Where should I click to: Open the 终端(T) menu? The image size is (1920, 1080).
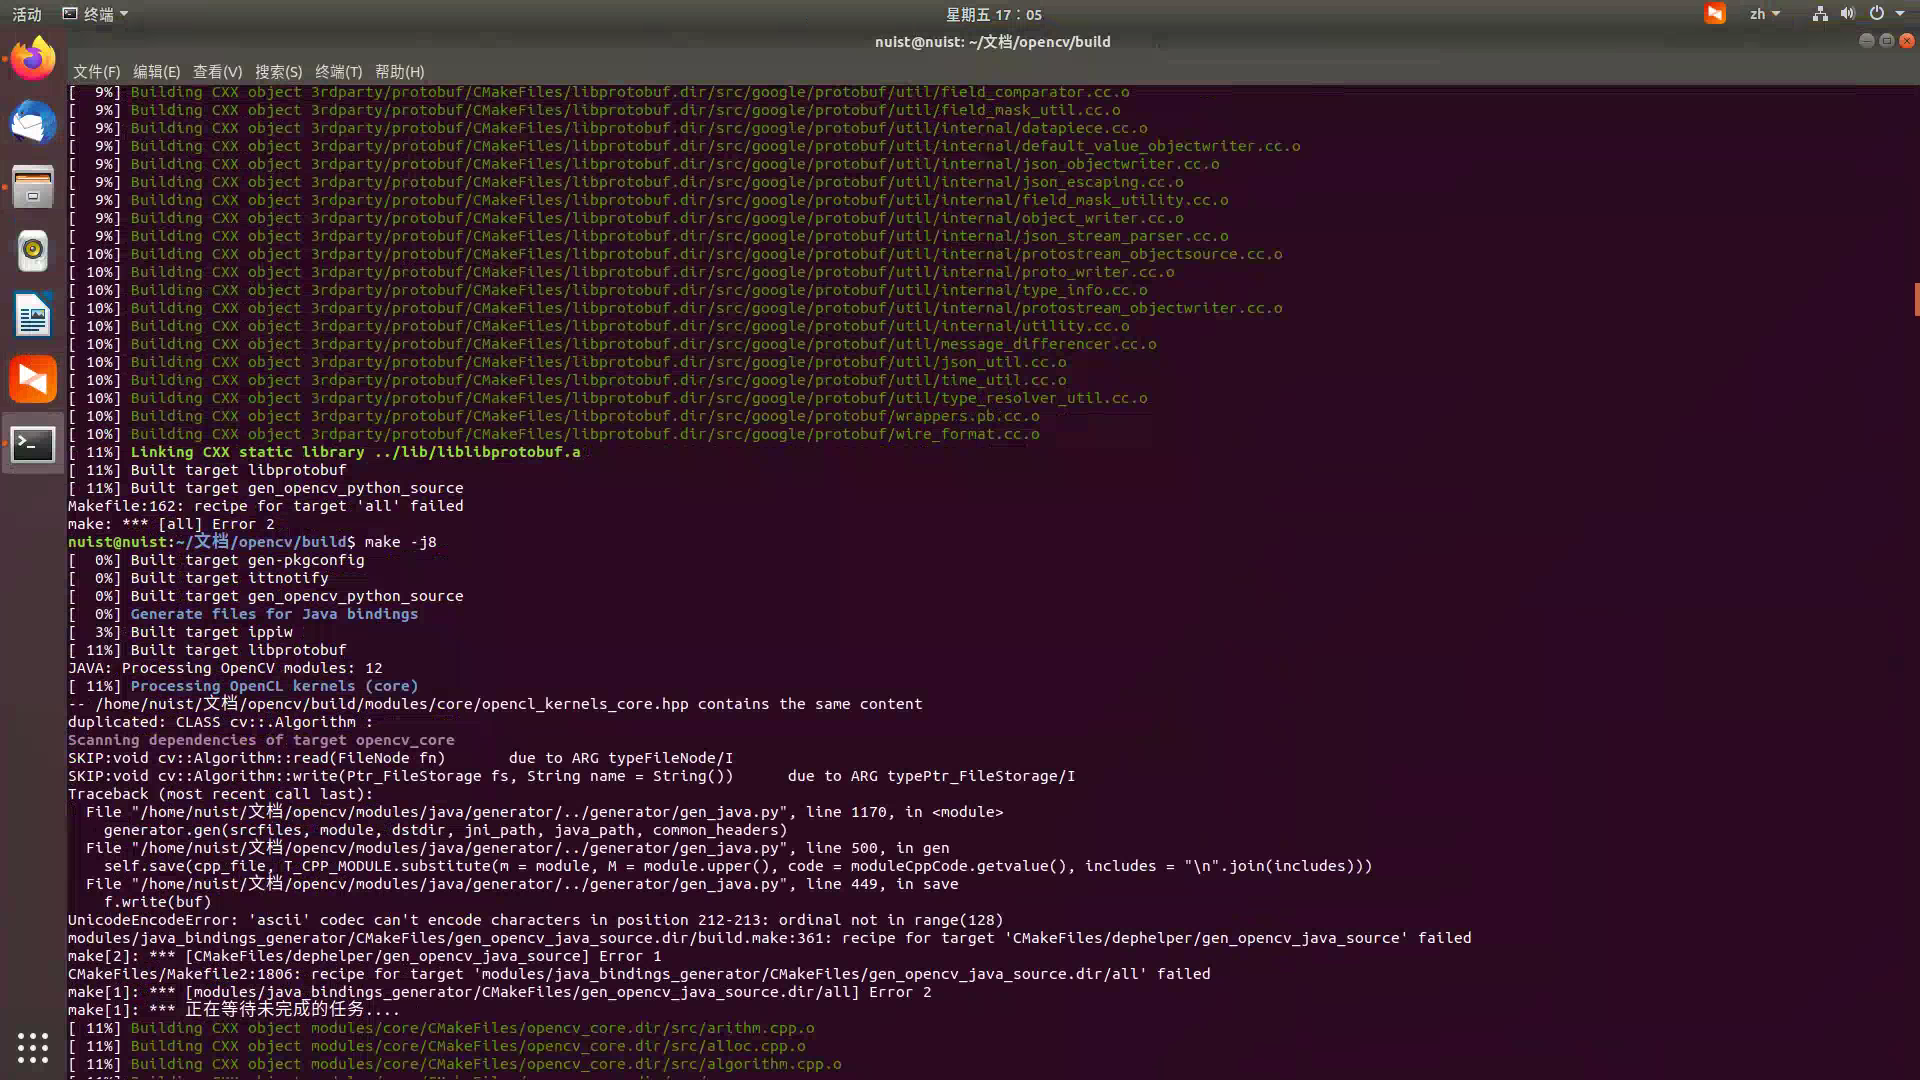coord(338,72)
